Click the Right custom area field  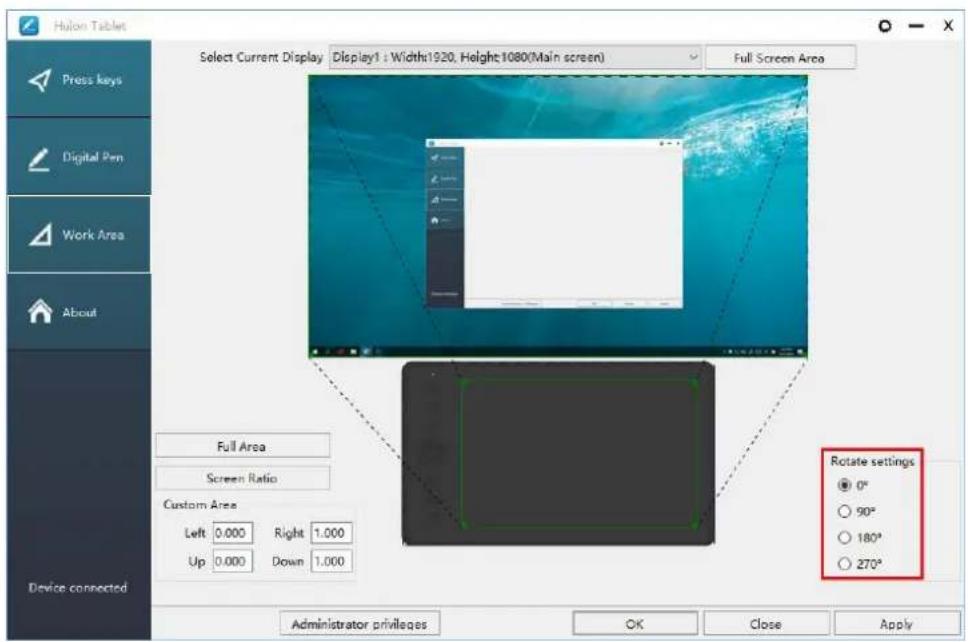[x=332, y=533]
